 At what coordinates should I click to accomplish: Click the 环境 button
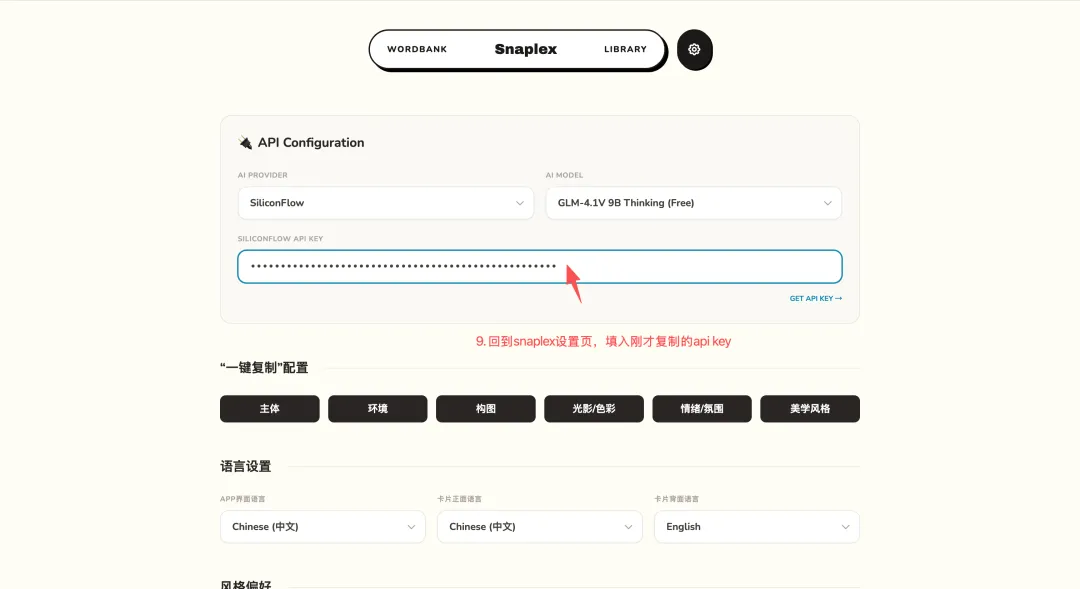(377, 409)
